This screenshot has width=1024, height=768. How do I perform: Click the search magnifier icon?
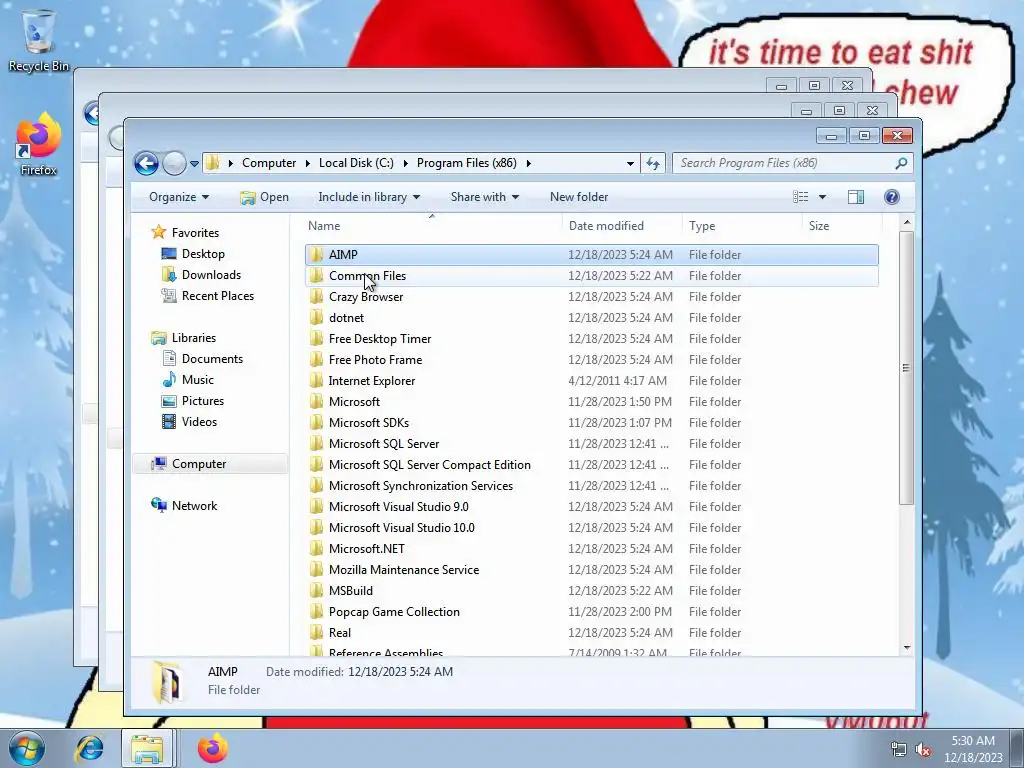901,163
